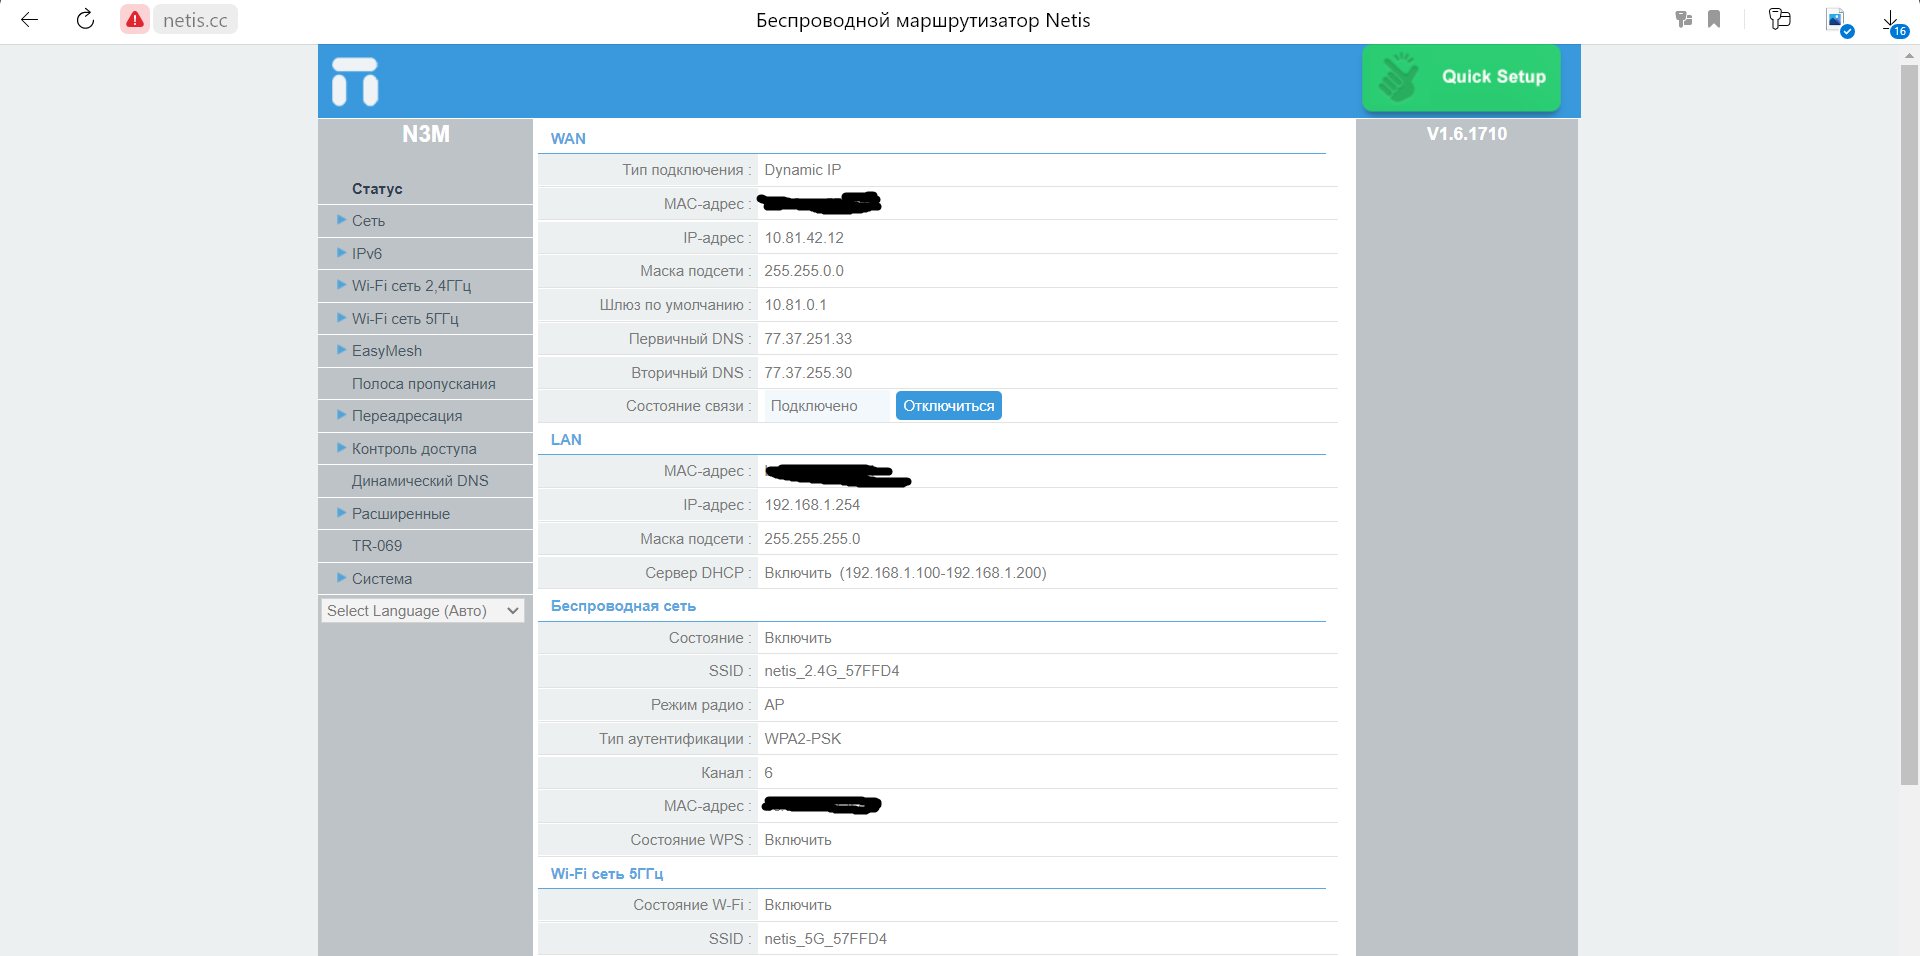Open the browser extension icon with checkmark
This screenshot has width=1920, height=956.
(1838, 21)
